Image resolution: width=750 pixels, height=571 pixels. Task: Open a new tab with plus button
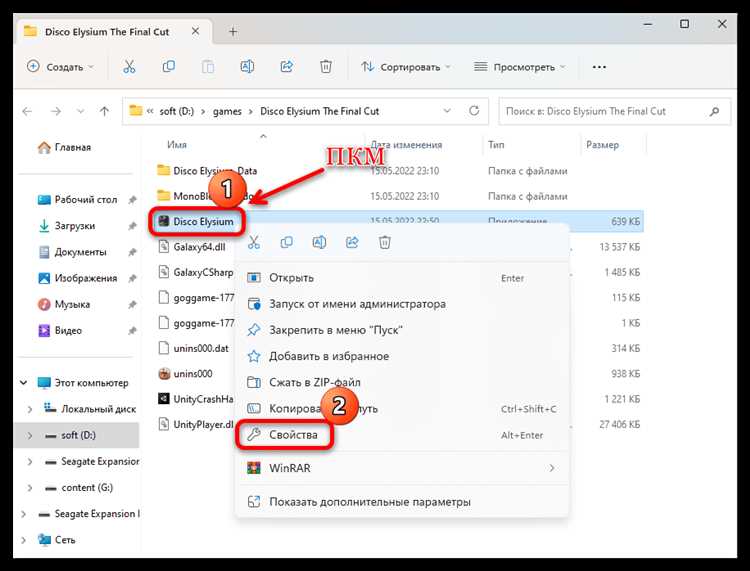(x=233, y=32)
